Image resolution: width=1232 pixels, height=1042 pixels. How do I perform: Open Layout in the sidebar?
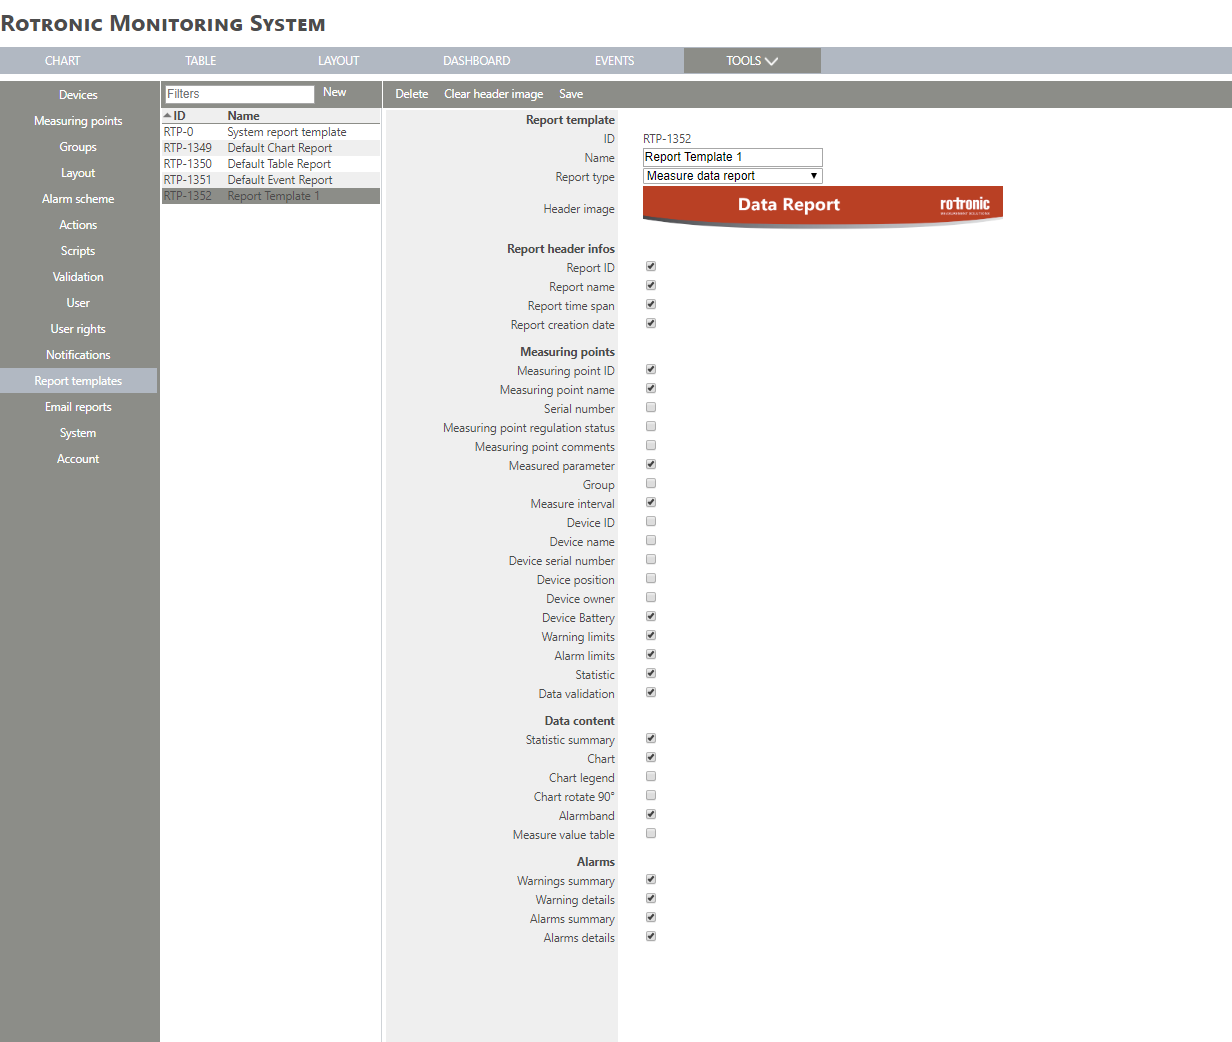(x=78, y=173)
